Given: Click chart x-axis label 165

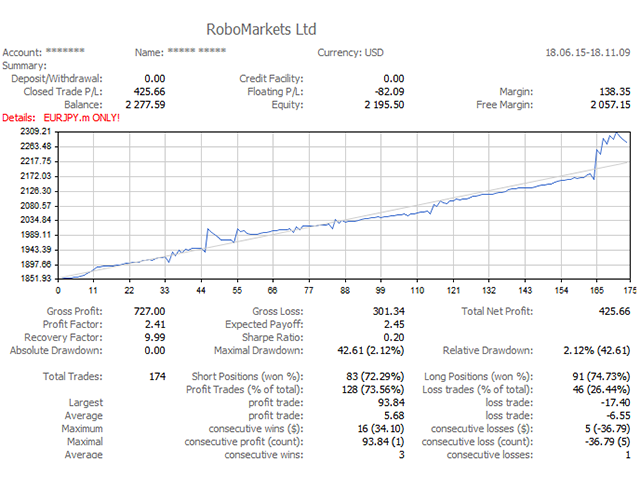Looking at the screenshot, I should [597, 290].
